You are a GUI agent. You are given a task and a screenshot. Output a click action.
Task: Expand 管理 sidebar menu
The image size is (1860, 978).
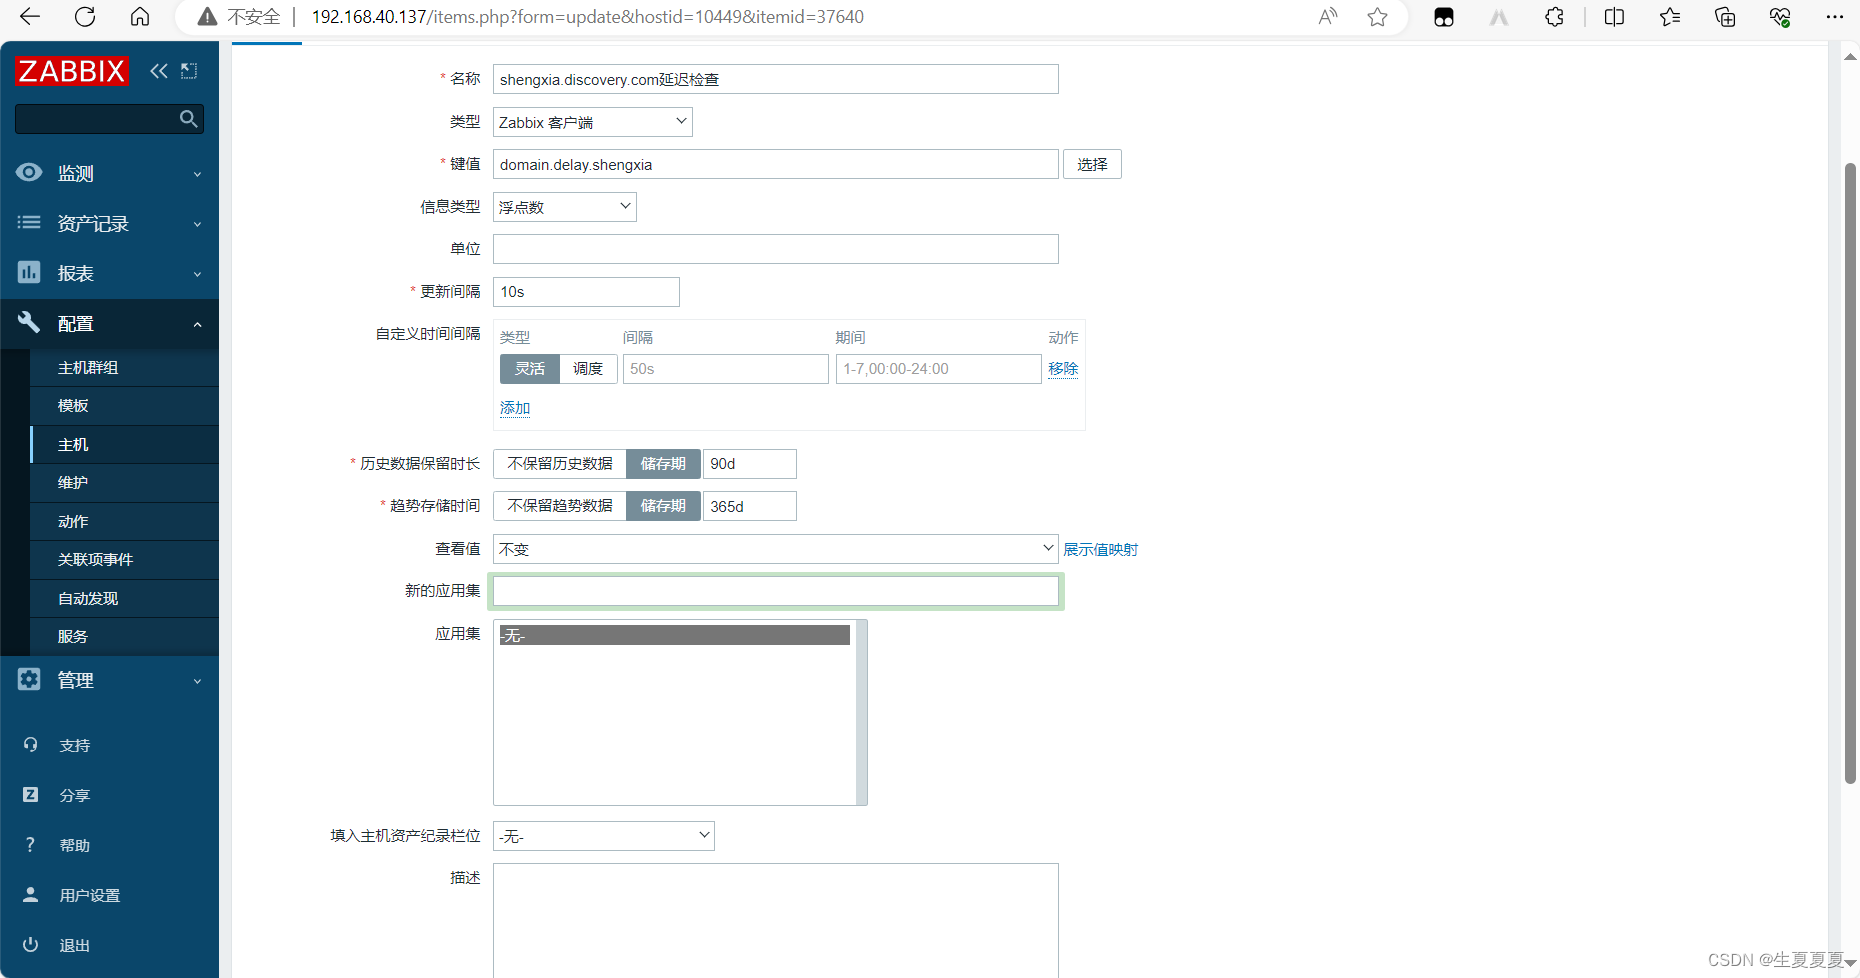110,680
